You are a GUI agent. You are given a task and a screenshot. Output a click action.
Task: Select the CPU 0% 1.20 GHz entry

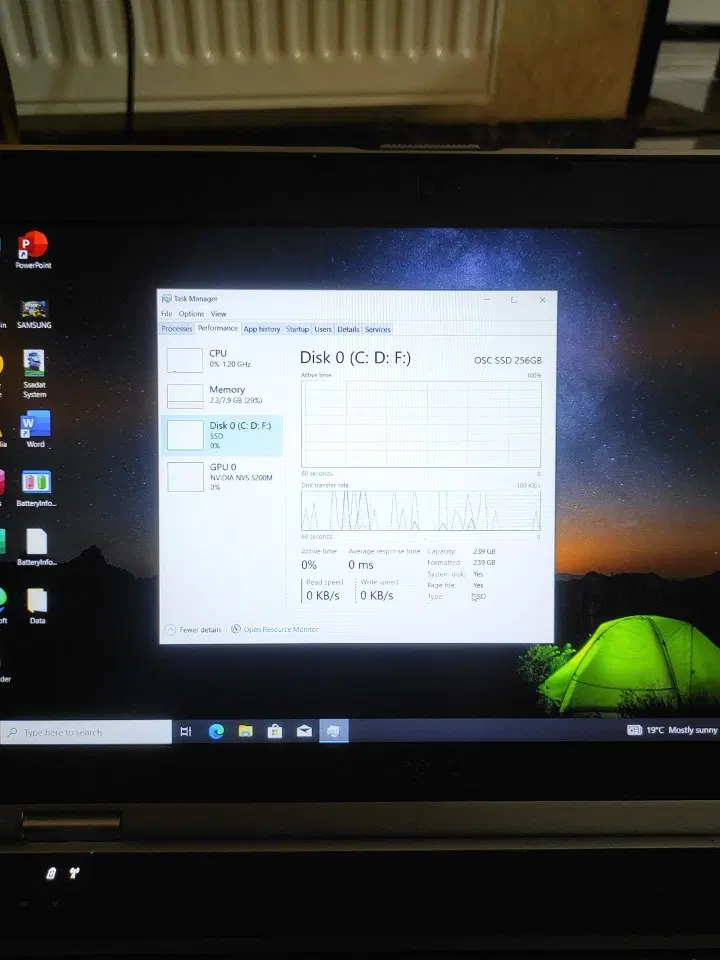tap(223, 359)
